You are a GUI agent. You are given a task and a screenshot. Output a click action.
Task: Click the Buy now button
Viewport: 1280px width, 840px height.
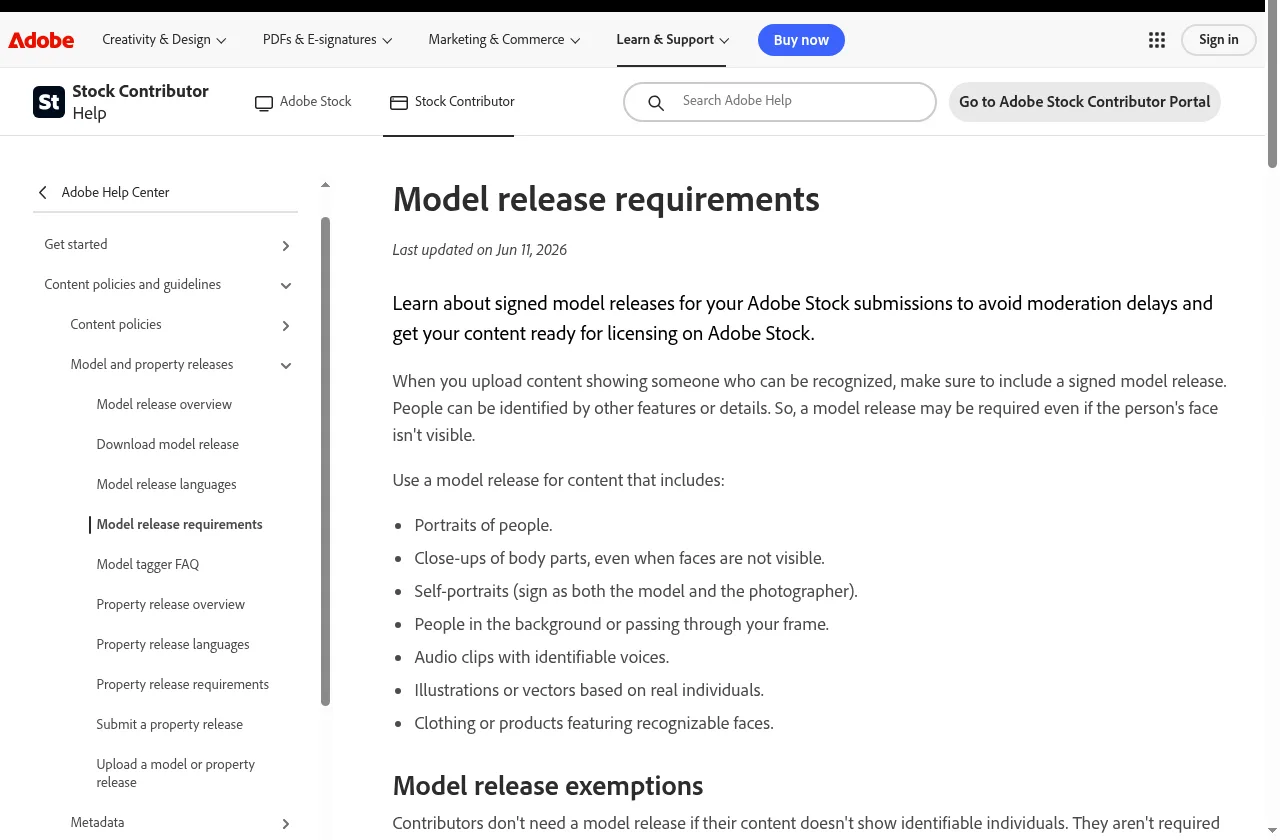[801, 40]
